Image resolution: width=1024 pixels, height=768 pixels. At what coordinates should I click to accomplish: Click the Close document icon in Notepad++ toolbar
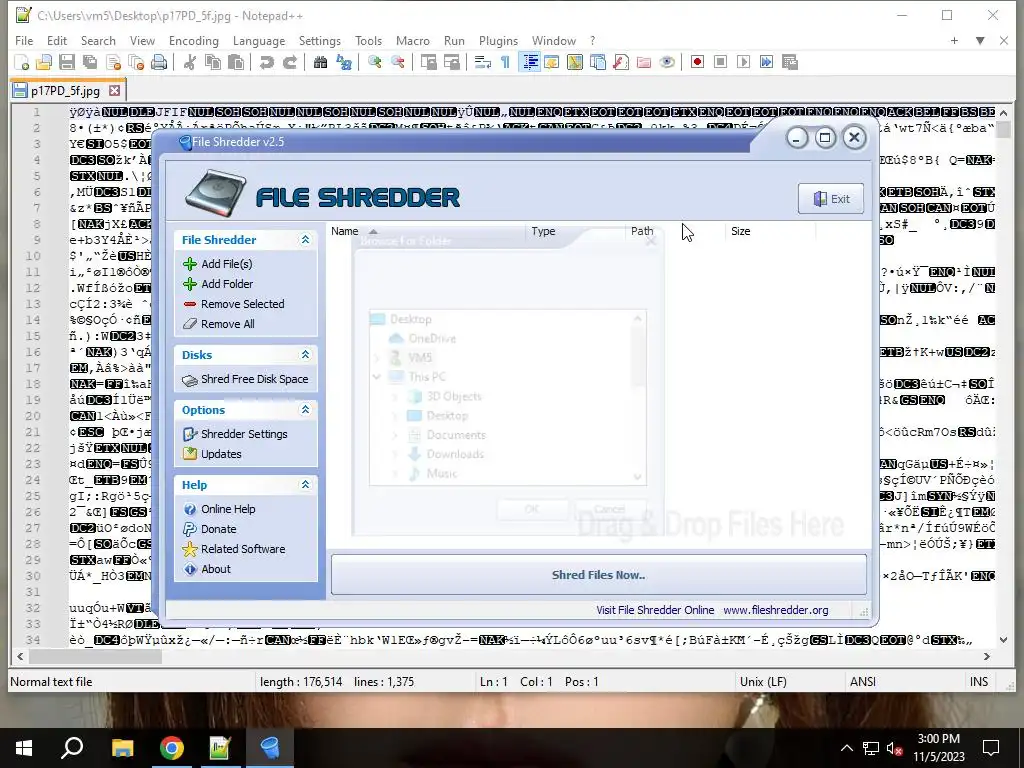point(114,63)
